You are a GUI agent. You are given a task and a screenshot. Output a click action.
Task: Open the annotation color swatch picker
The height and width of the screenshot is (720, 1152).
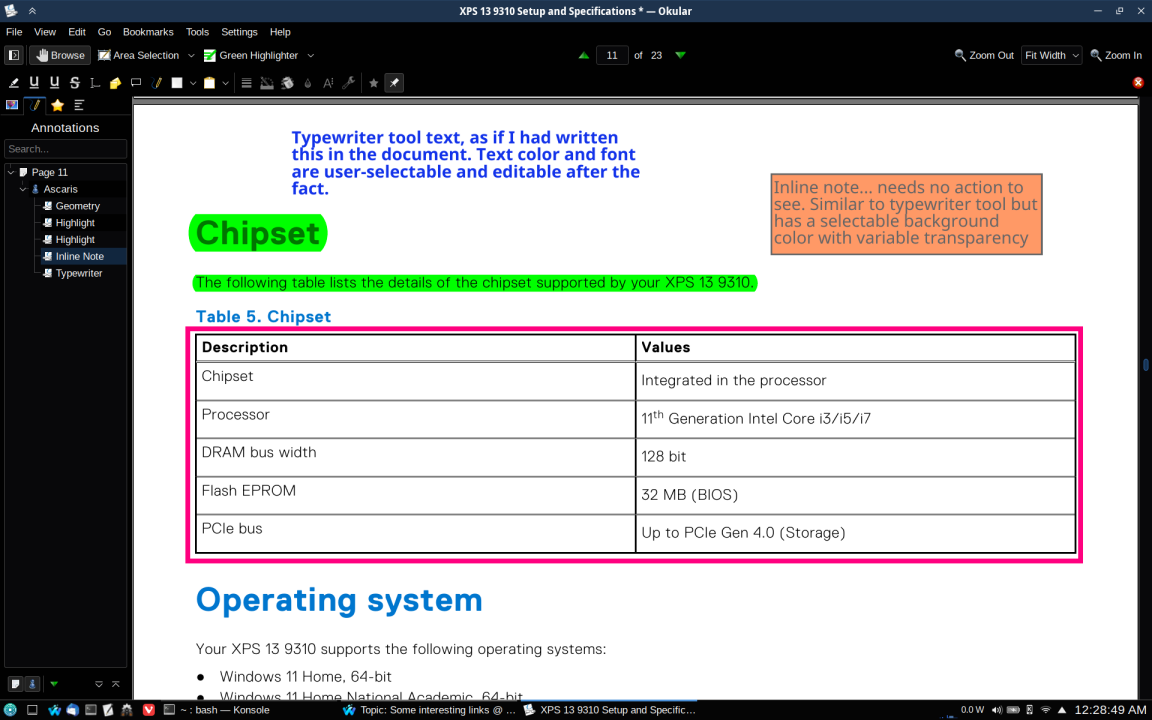point(177,83)
